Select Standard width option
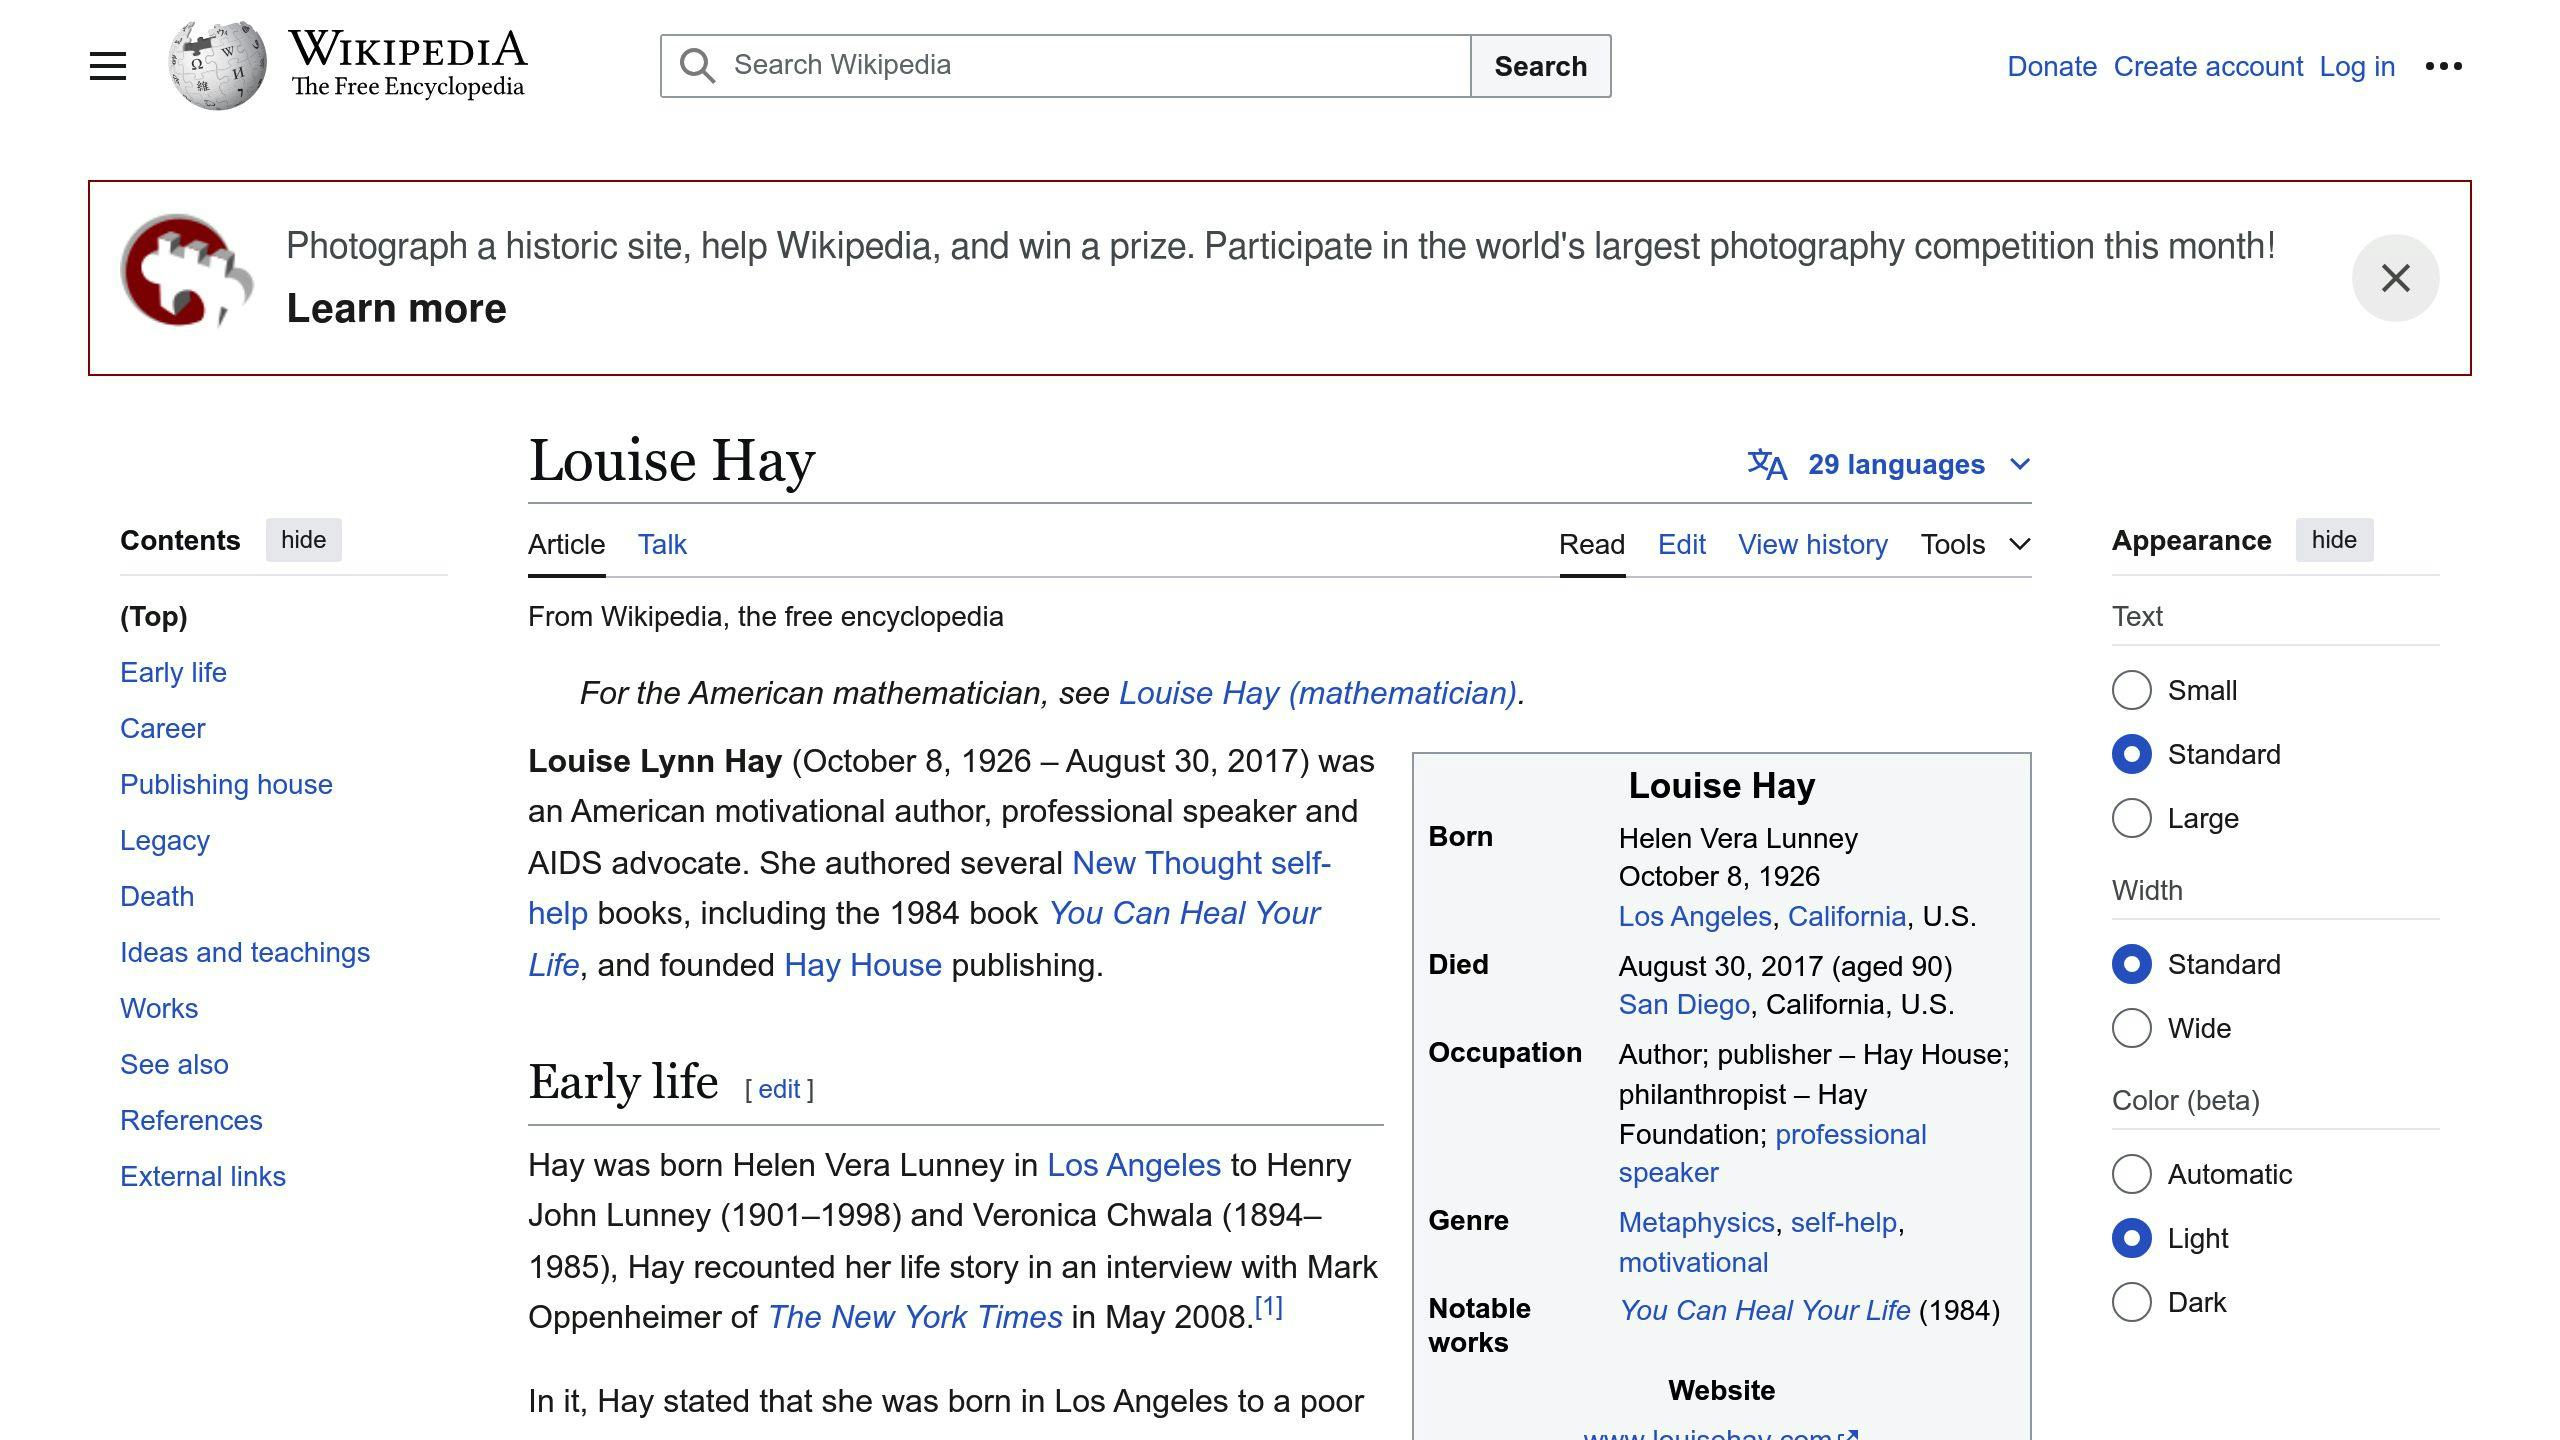Screen dimensions: 2560x1440 coord(2131,964)
